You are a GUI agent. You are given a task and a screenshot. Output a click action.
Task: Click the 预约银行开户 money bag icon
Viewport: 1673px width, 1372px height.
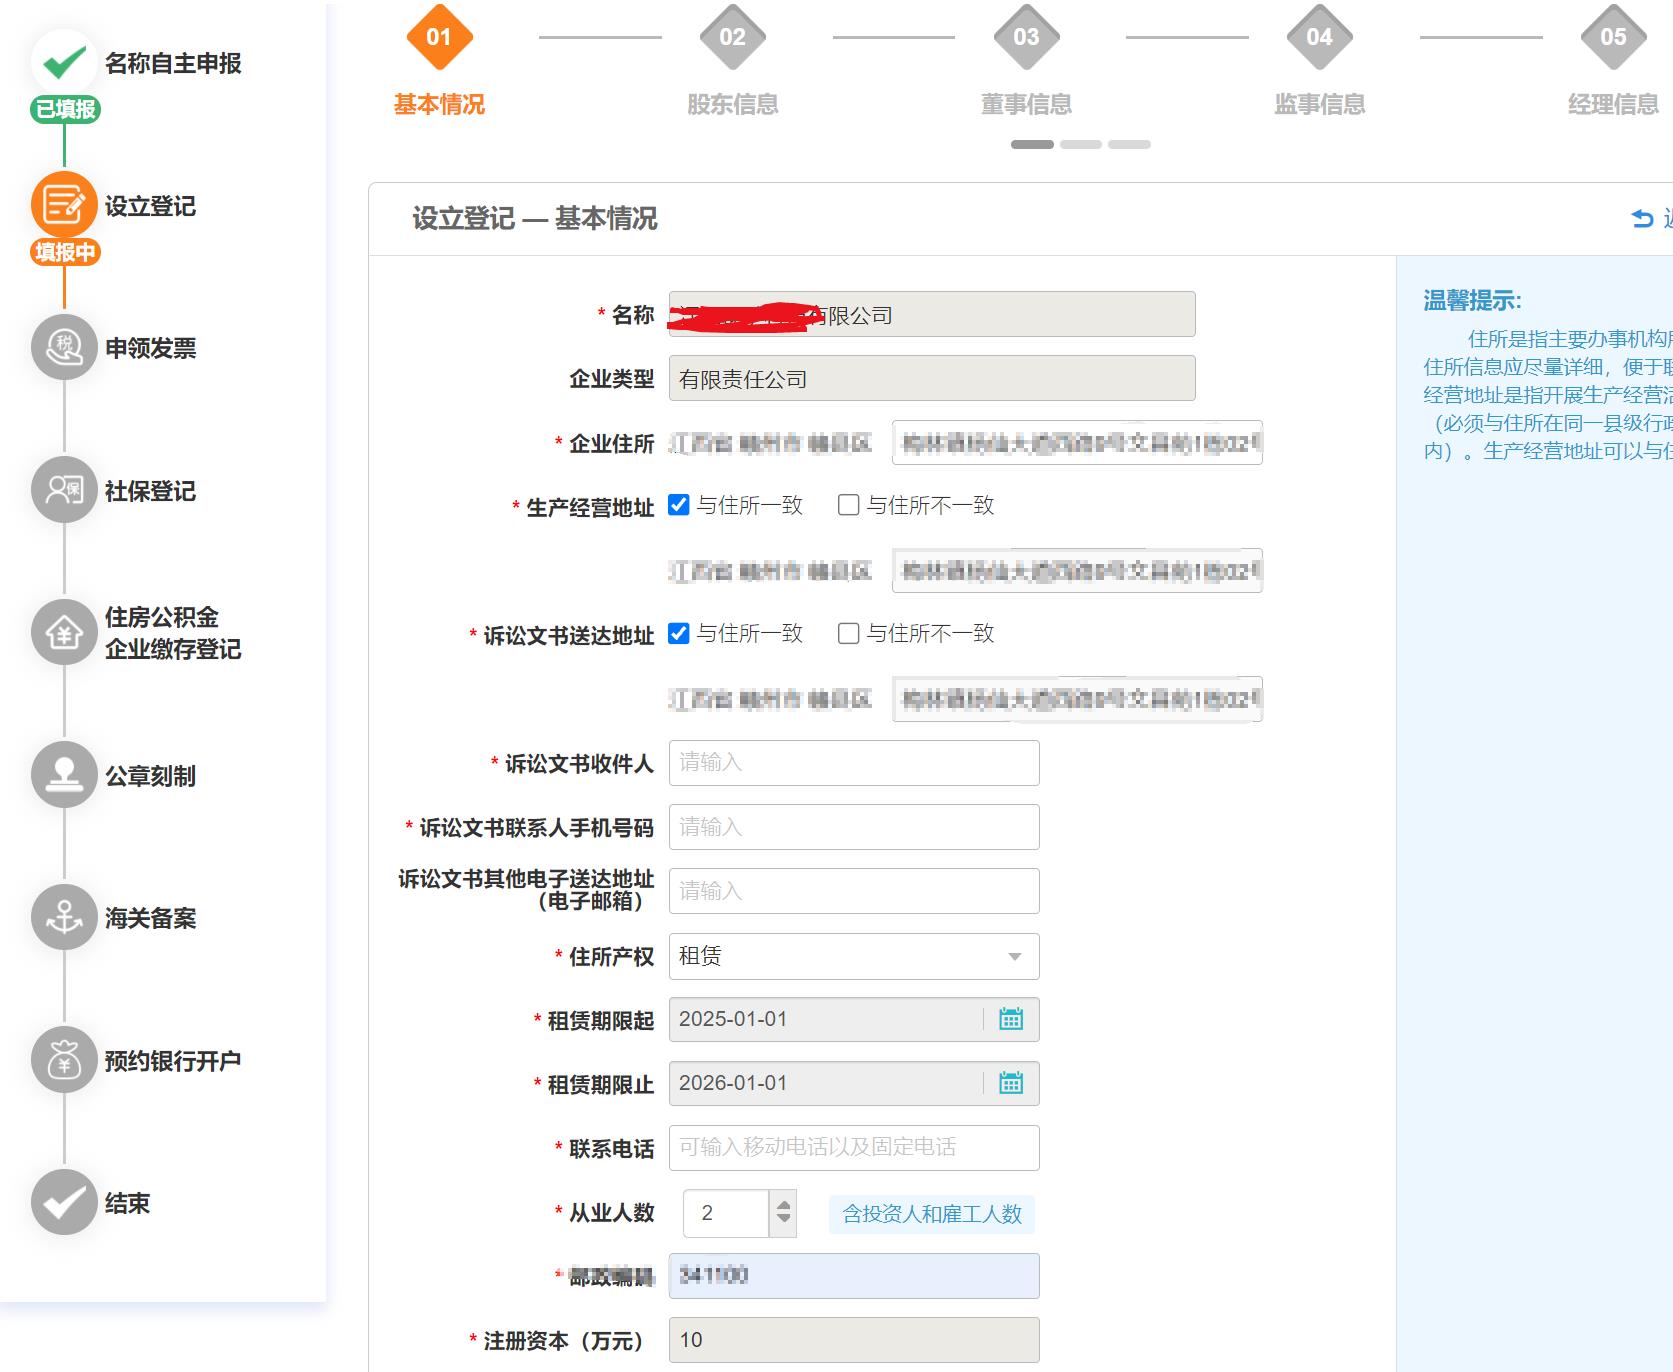click(x=64, y=1060)
